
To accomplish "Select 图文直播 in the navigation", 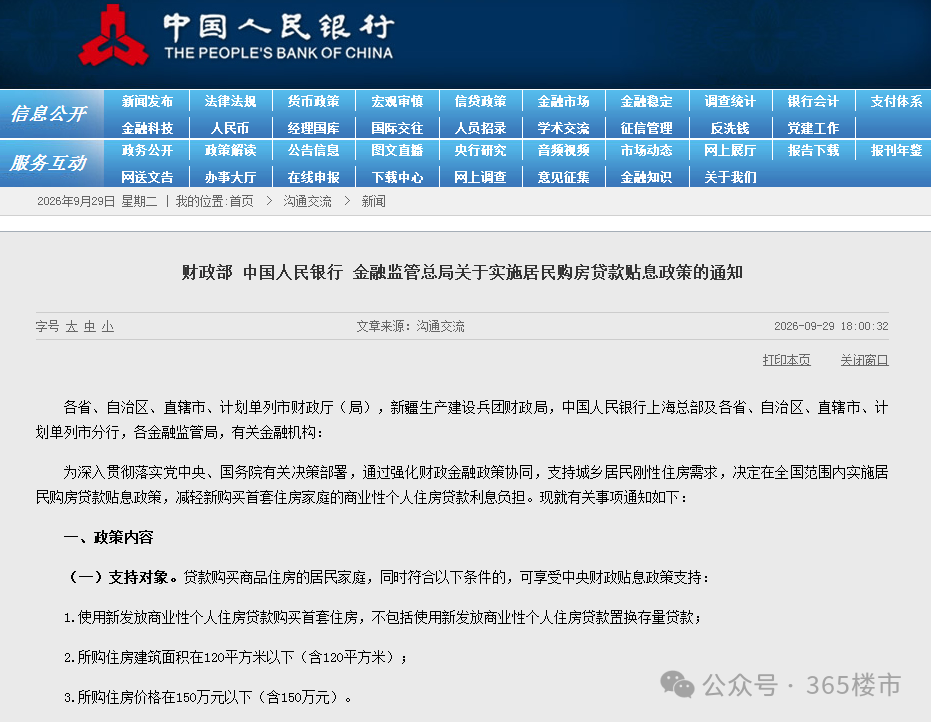I will tap(397, 151).
